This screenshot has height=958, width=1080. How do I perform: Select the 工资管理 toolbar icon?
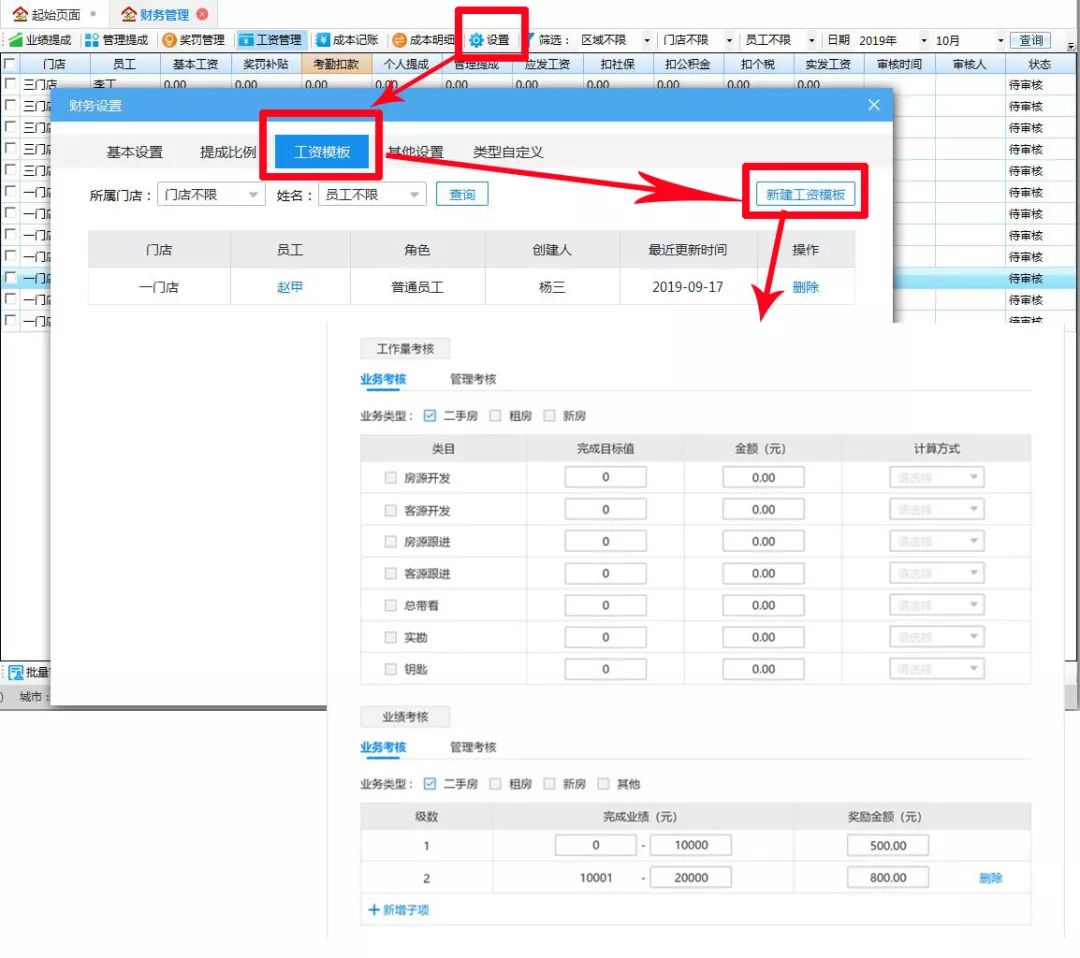tap(272, 40)
